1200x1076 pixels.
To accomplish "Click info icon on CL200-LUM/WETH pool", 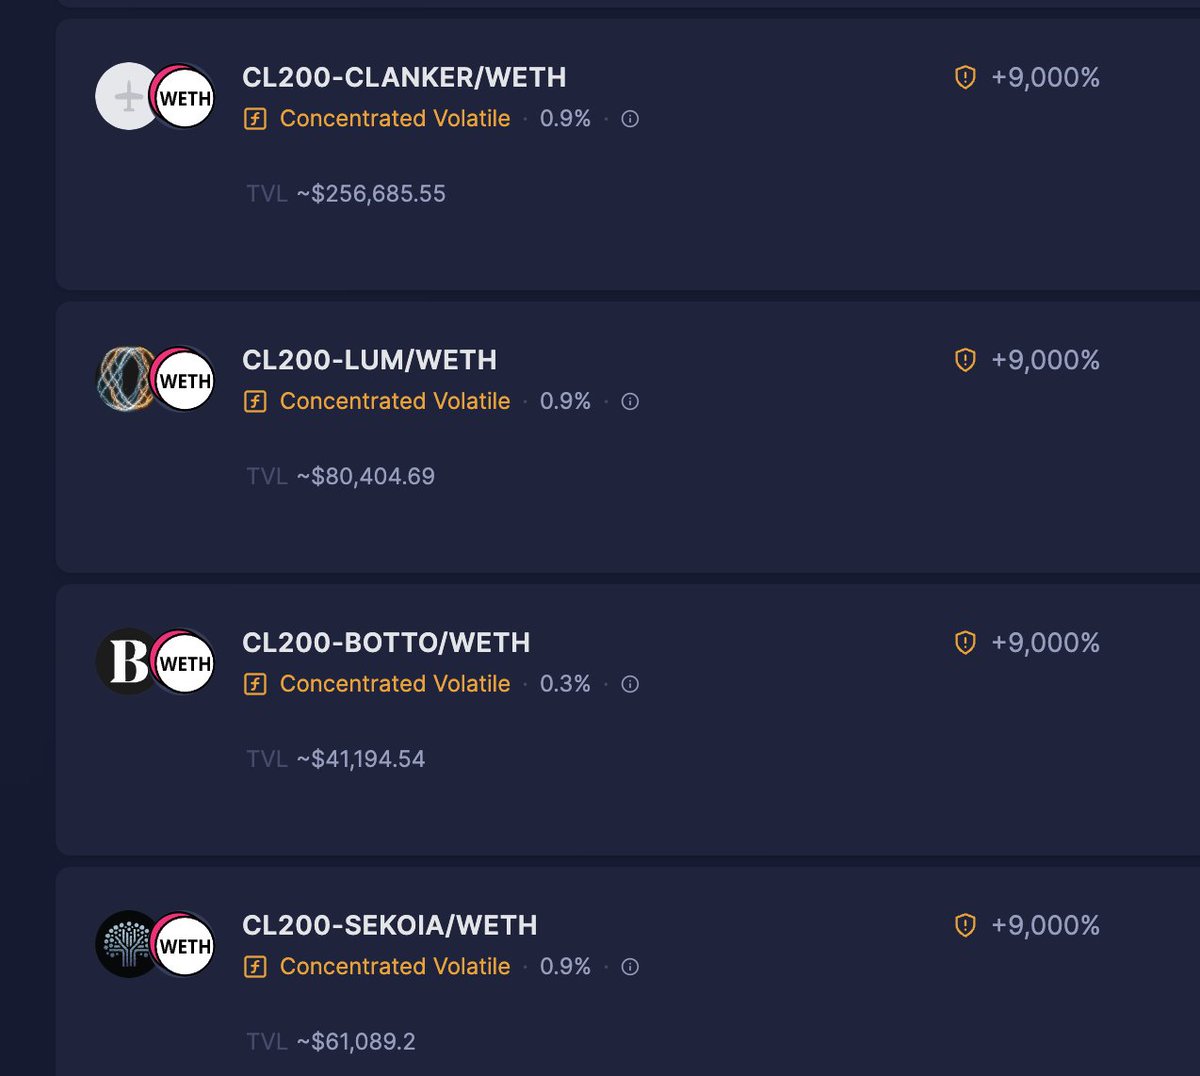I will coord(630,402).
